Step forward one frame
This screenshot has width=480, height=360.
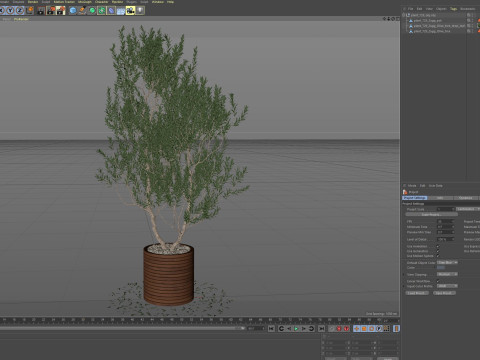point(304,329)
